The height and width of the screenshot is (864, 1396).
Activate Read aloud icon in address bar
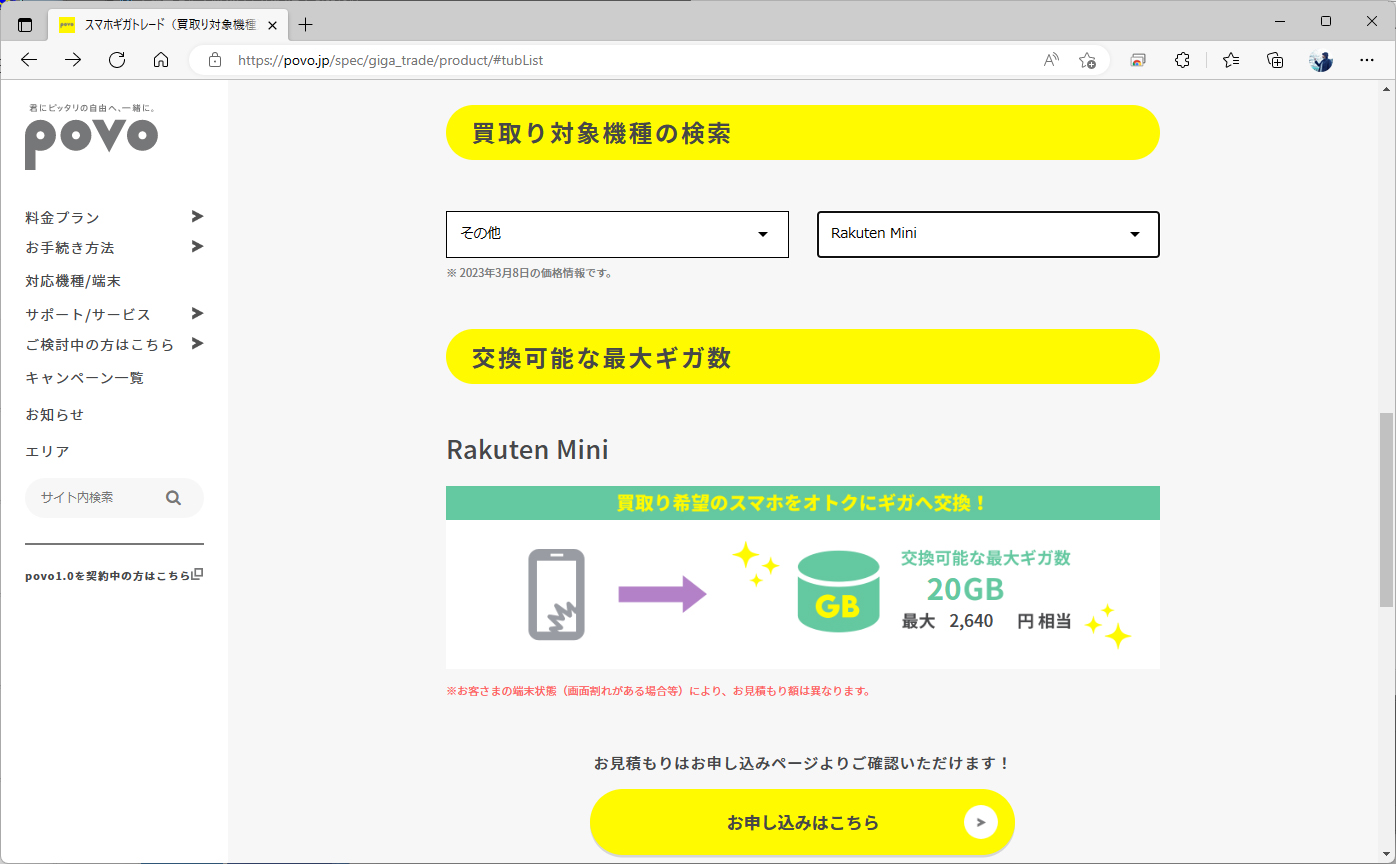click(x=1051, y=60)
